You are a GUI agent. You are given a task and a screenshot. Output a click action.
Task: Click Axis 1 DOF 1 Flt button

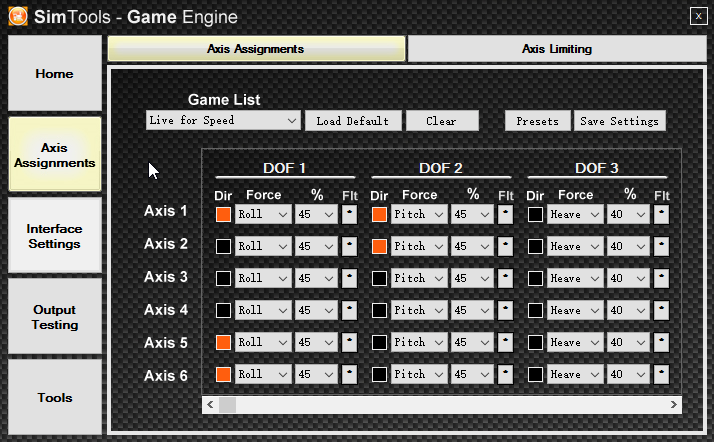tap(349, 214)
